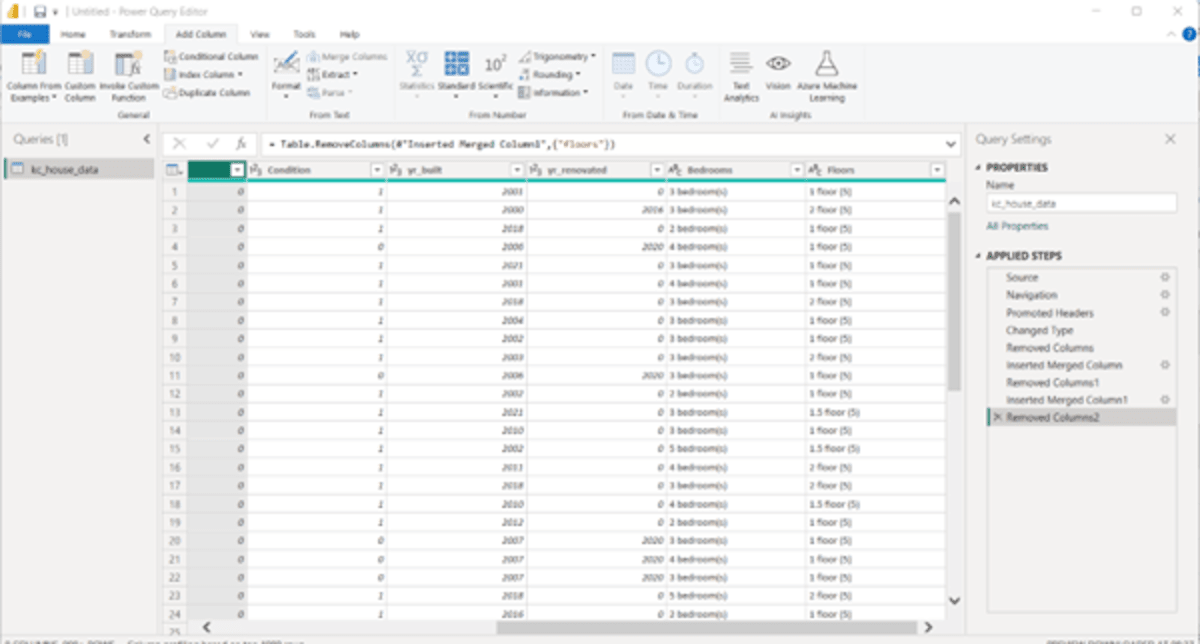
Task: Open settings gear for Navigation step
Action: click(1164, 295)
